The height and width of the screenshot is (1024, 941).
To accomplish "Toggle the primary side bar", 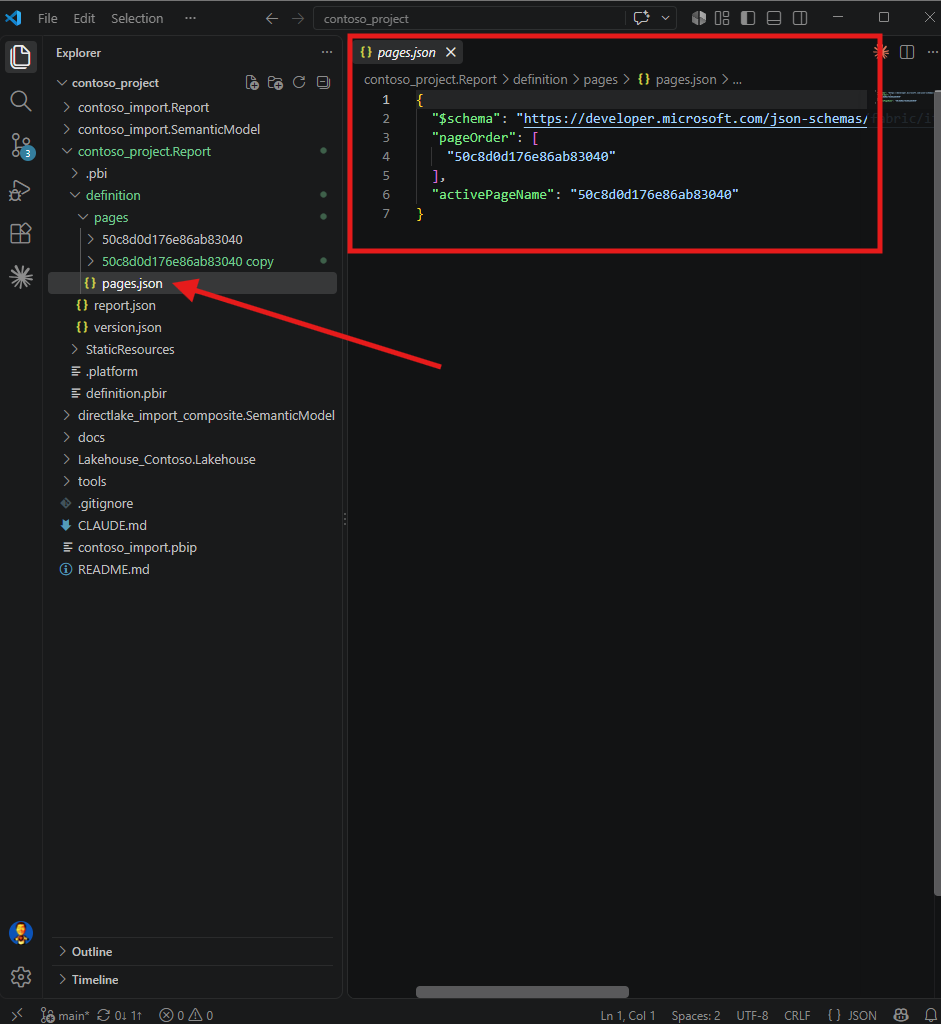I will click(748, 18).
